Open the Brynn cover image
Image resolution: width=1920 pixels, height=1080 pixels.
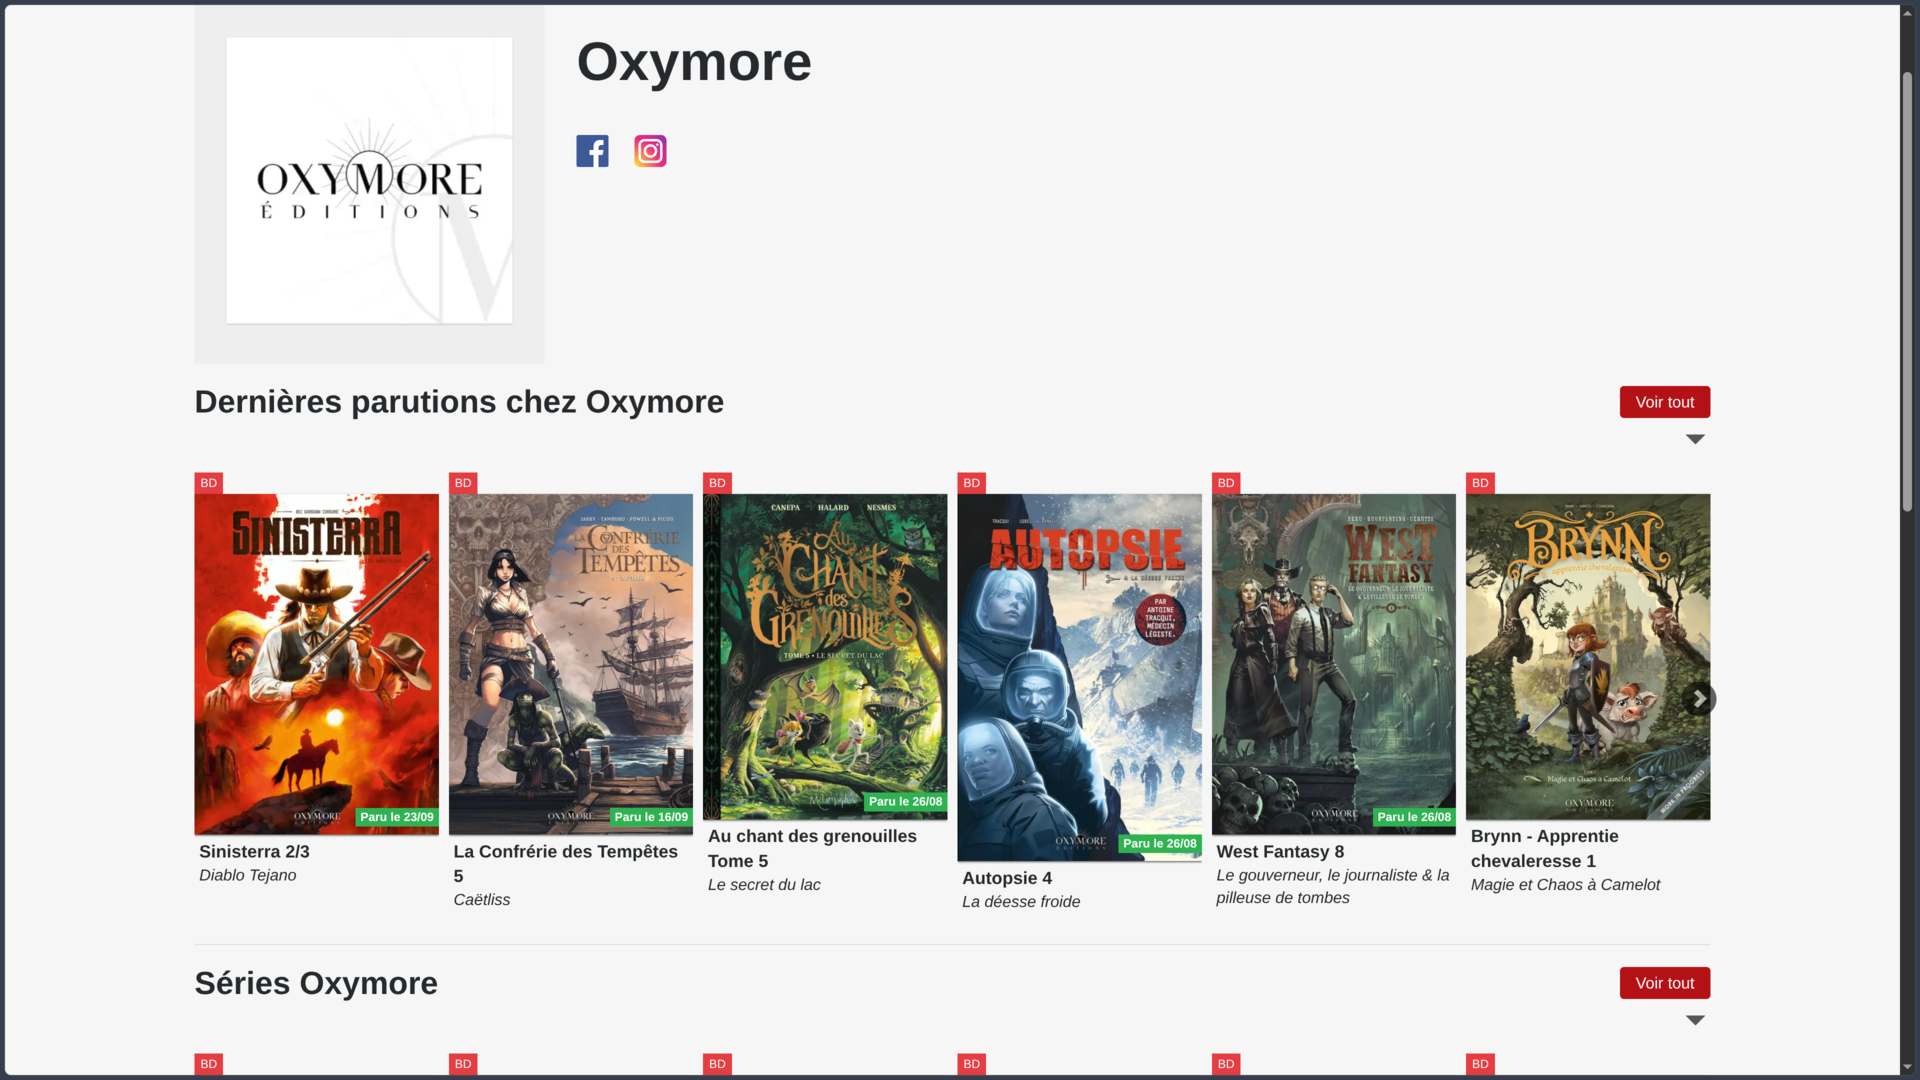[x=1588, y=657]
